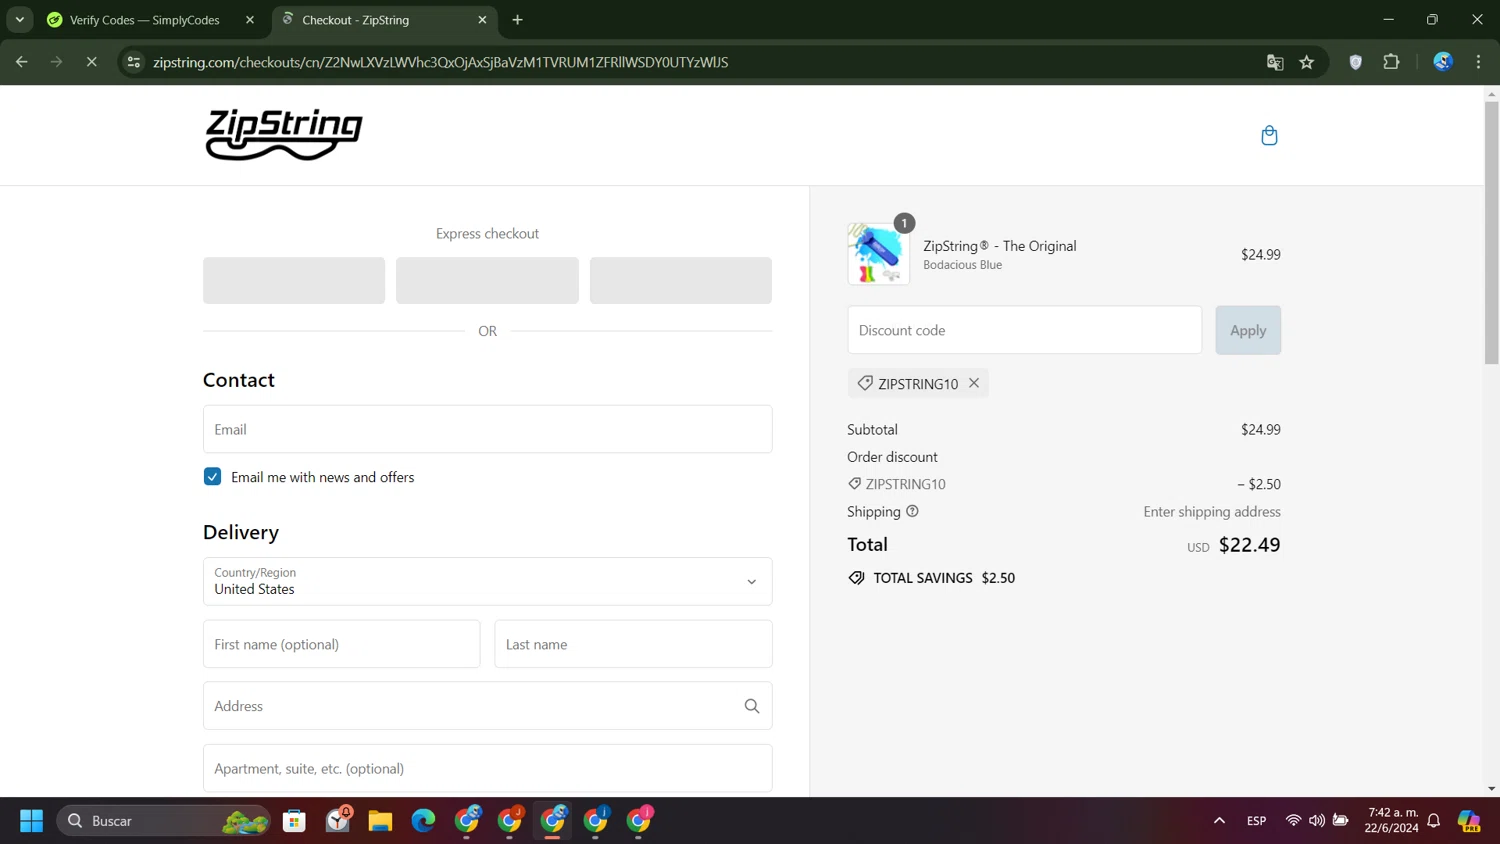Click the Discount code input field
Screen dimensions: 1500x844
[x=1024, y=330]
